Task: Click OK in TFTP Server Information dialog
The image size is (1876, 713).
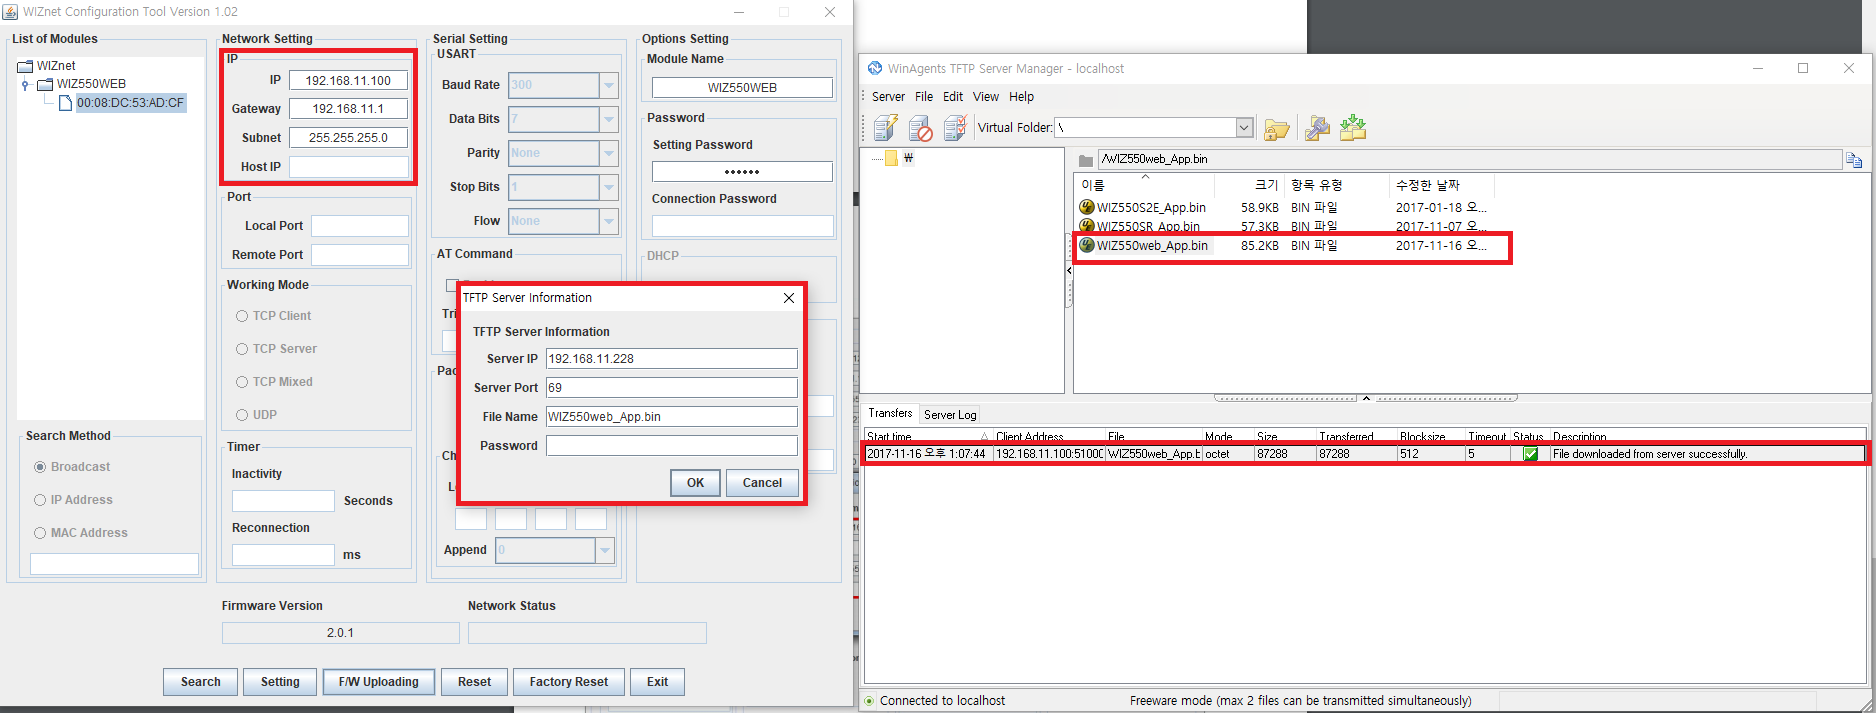Action: pos(695,483)
